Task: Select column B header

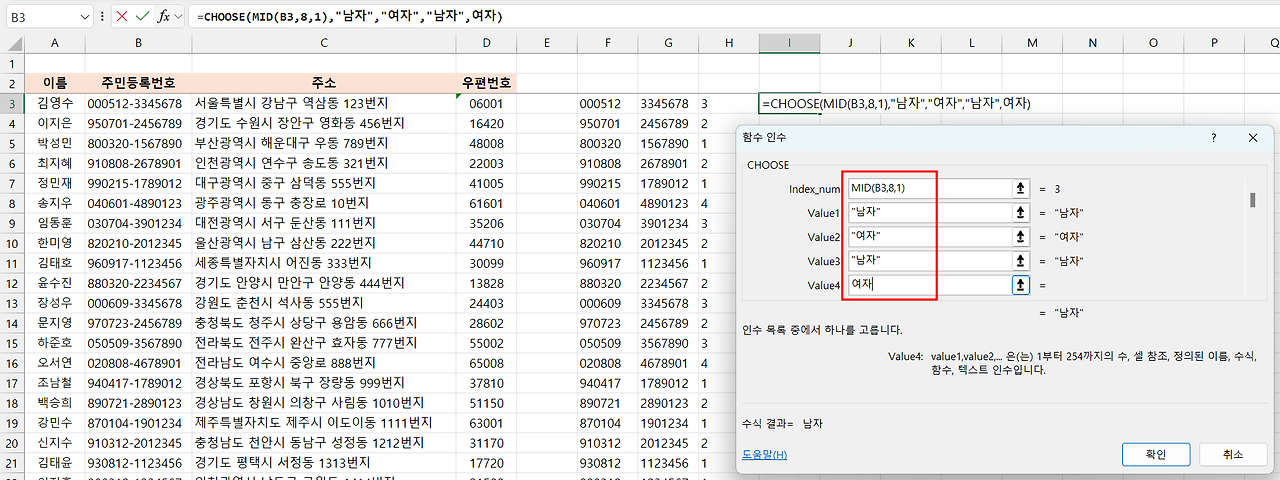Action: [137, 42]
